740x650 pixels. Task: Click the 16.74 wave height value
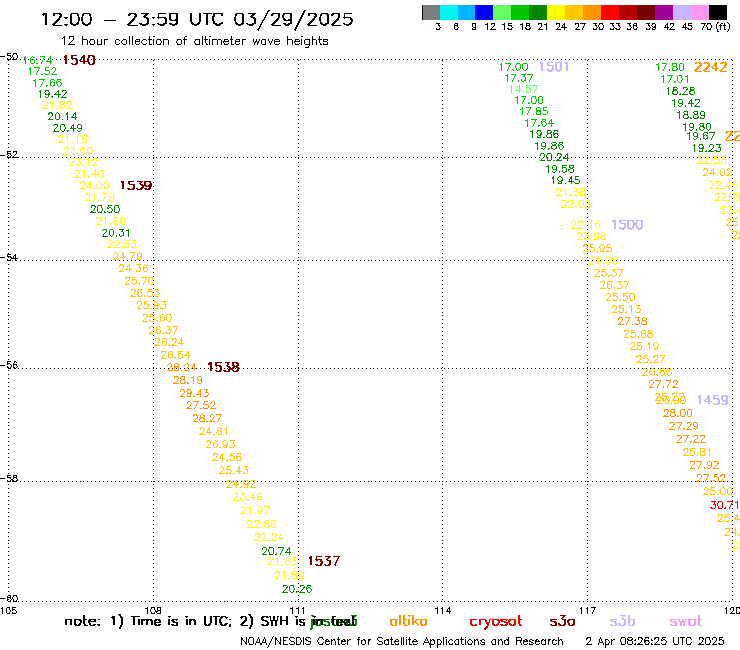tap(38, 60)
